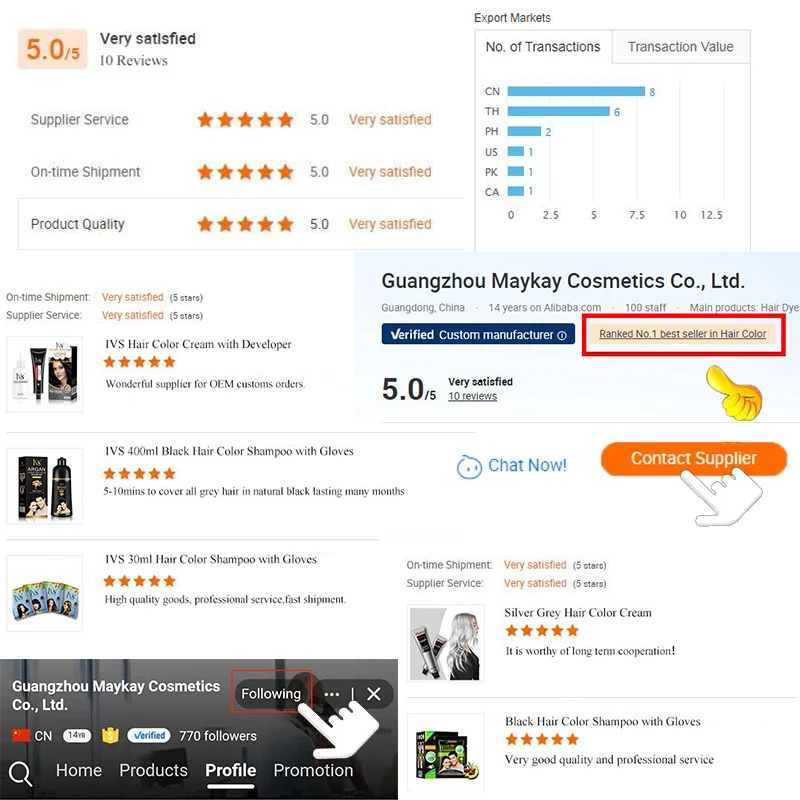
Task: Click the gold supplier badge icon
Action: click(x=110, y=735)
